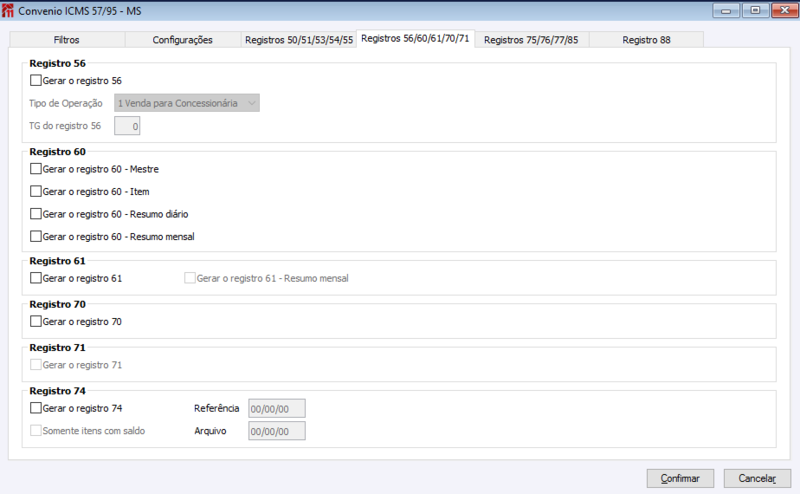Close the Convenio ICMS 57/95 window
The height and width of the screenshot is (494, 800).
pyautogui.click(x=785, y=10)
